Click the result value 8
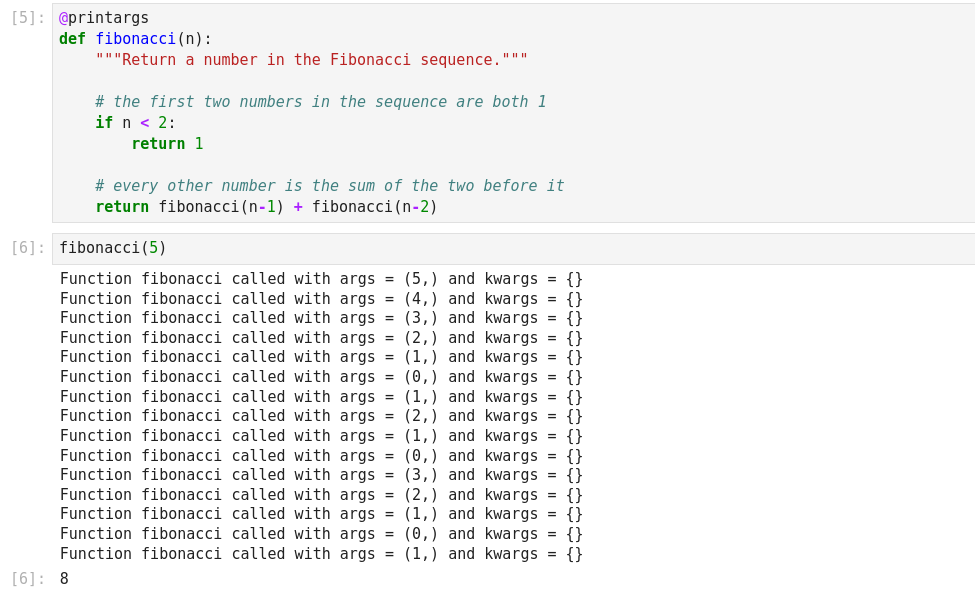 click(x=64, y=579)
